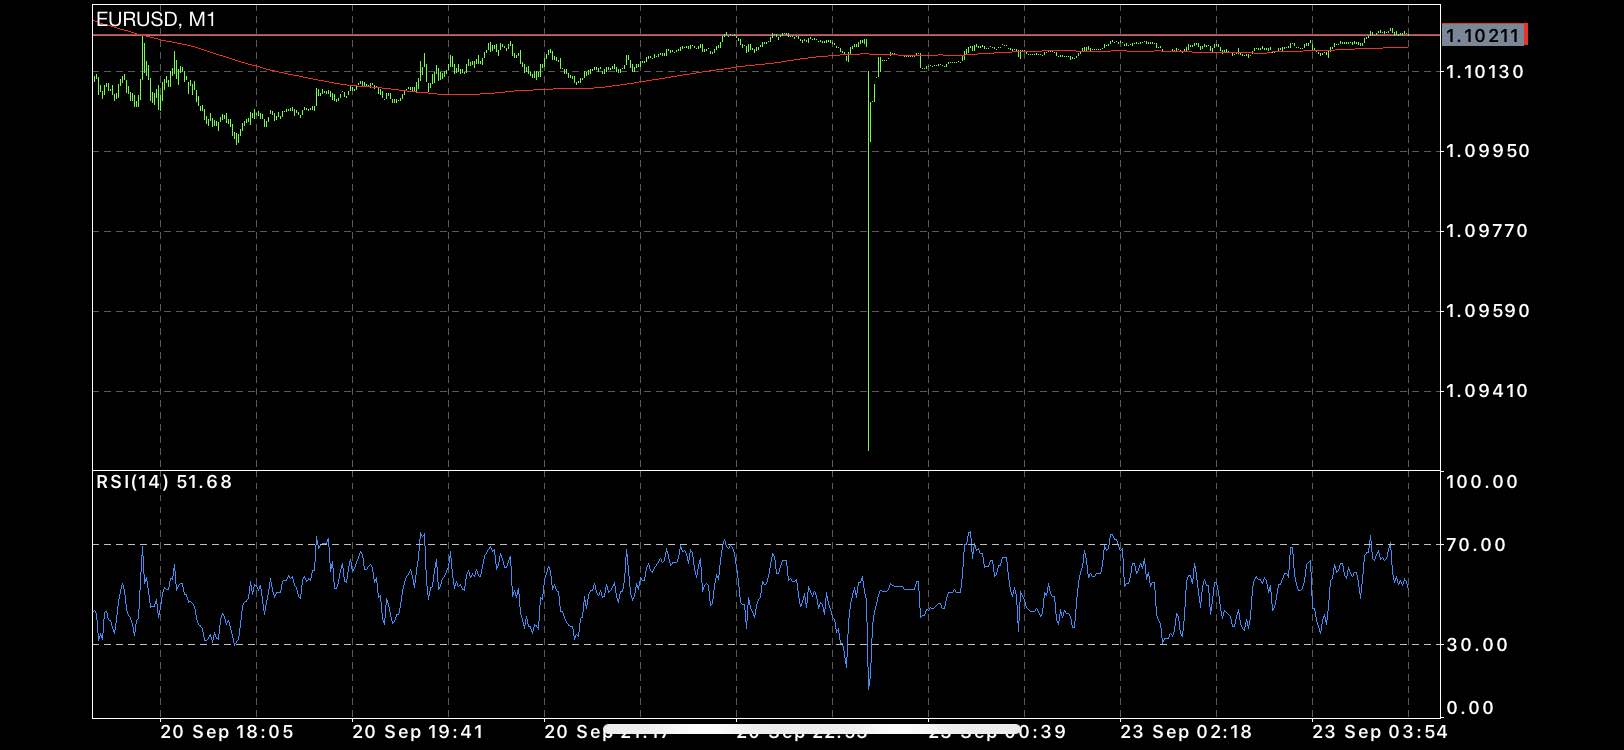This screenshot has width=1624, height=750.
Task: Click the 100.00 RSI scale value
Action: [x=1482, y=482]
